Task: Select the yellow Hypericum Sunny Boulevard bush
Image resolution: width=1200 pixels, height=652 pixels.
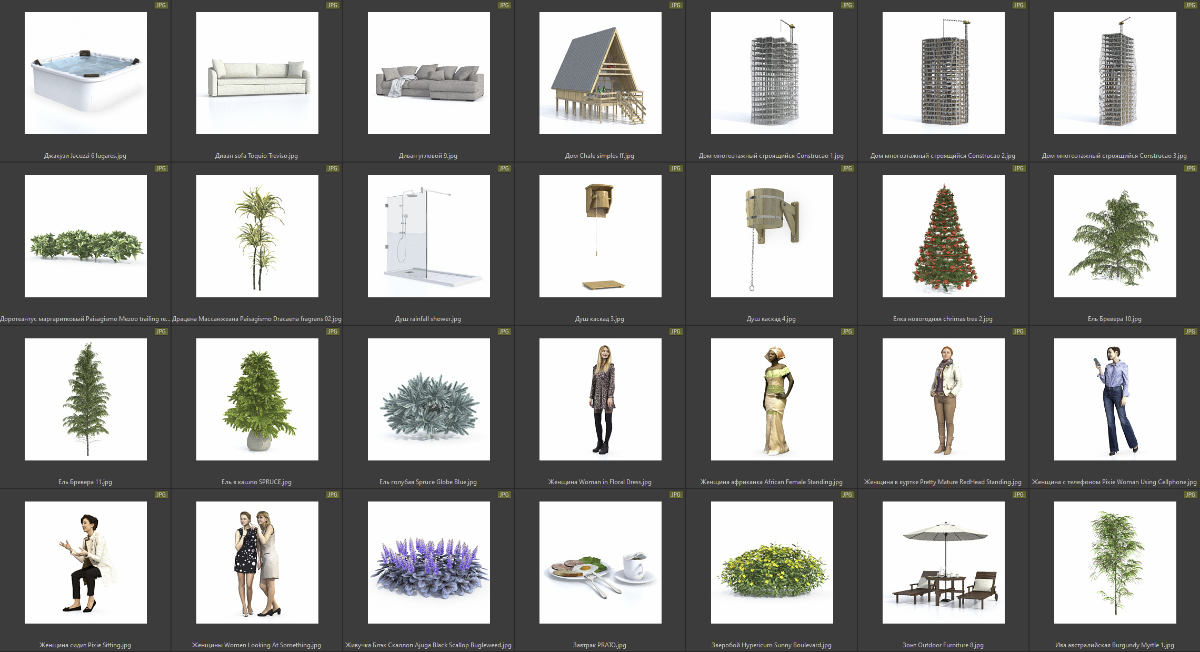Action: pos(771,562)
